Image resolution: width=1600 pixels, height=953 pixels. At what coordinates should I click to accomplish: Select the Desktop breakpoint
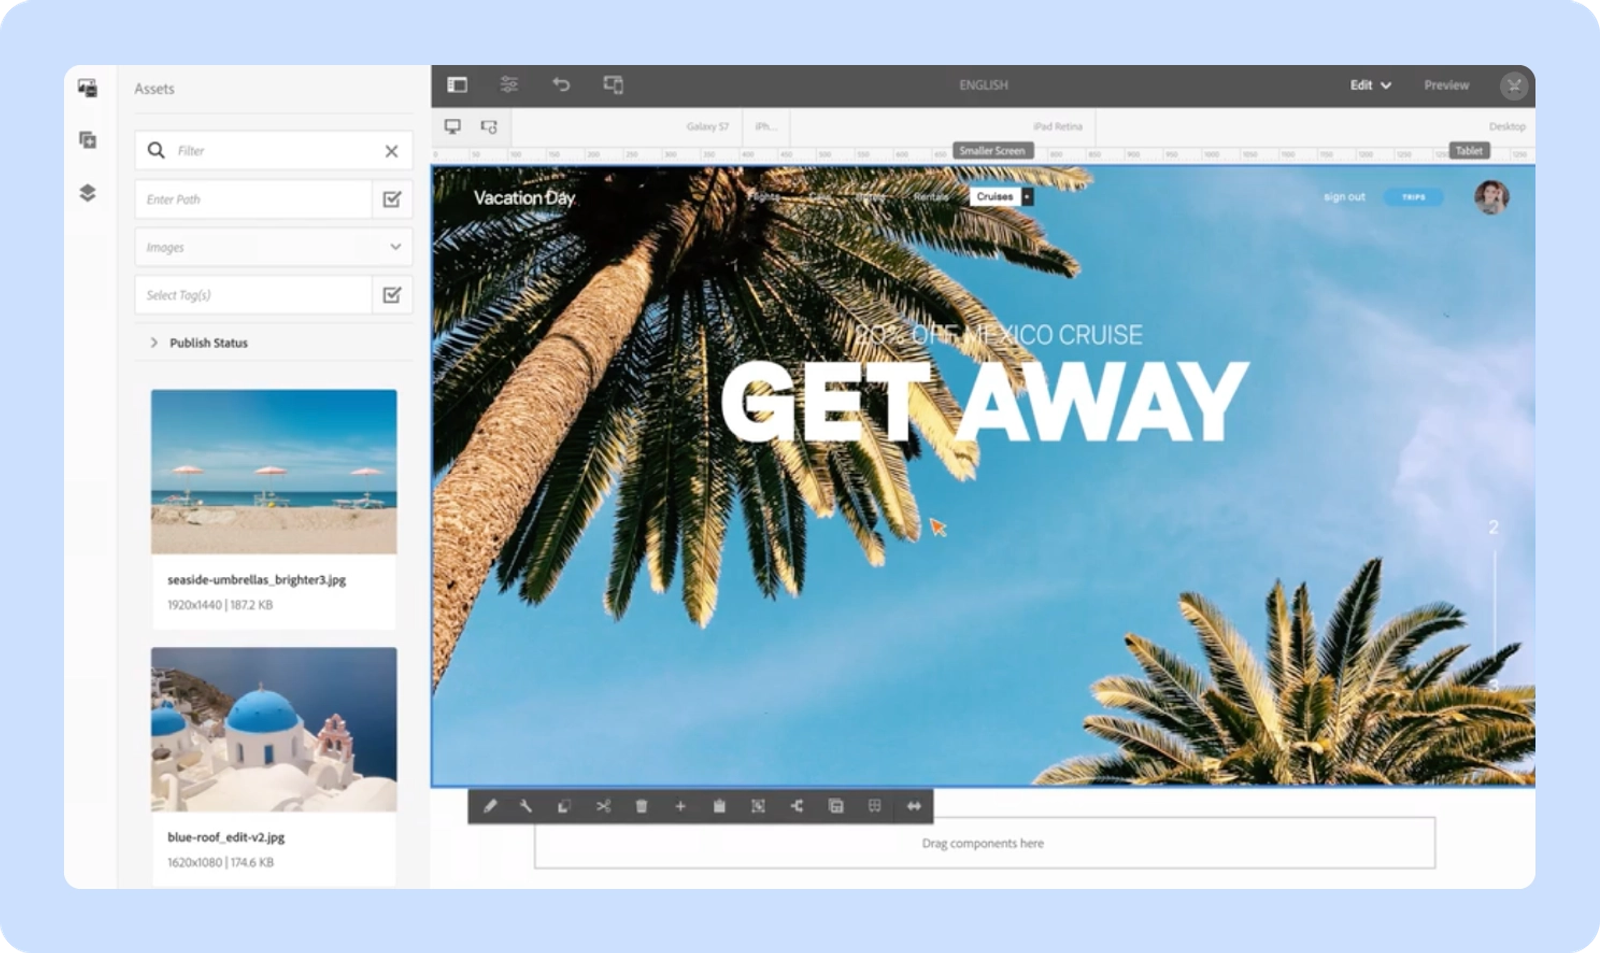coord(1506,127)
